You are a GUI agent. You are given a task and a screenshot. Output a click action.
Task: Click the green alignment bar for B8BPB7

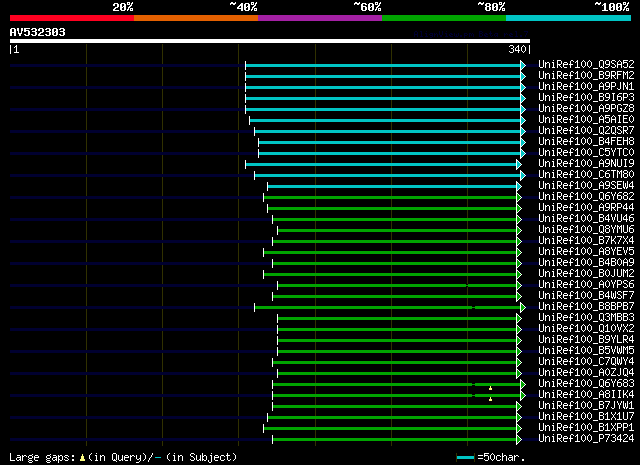387,307
